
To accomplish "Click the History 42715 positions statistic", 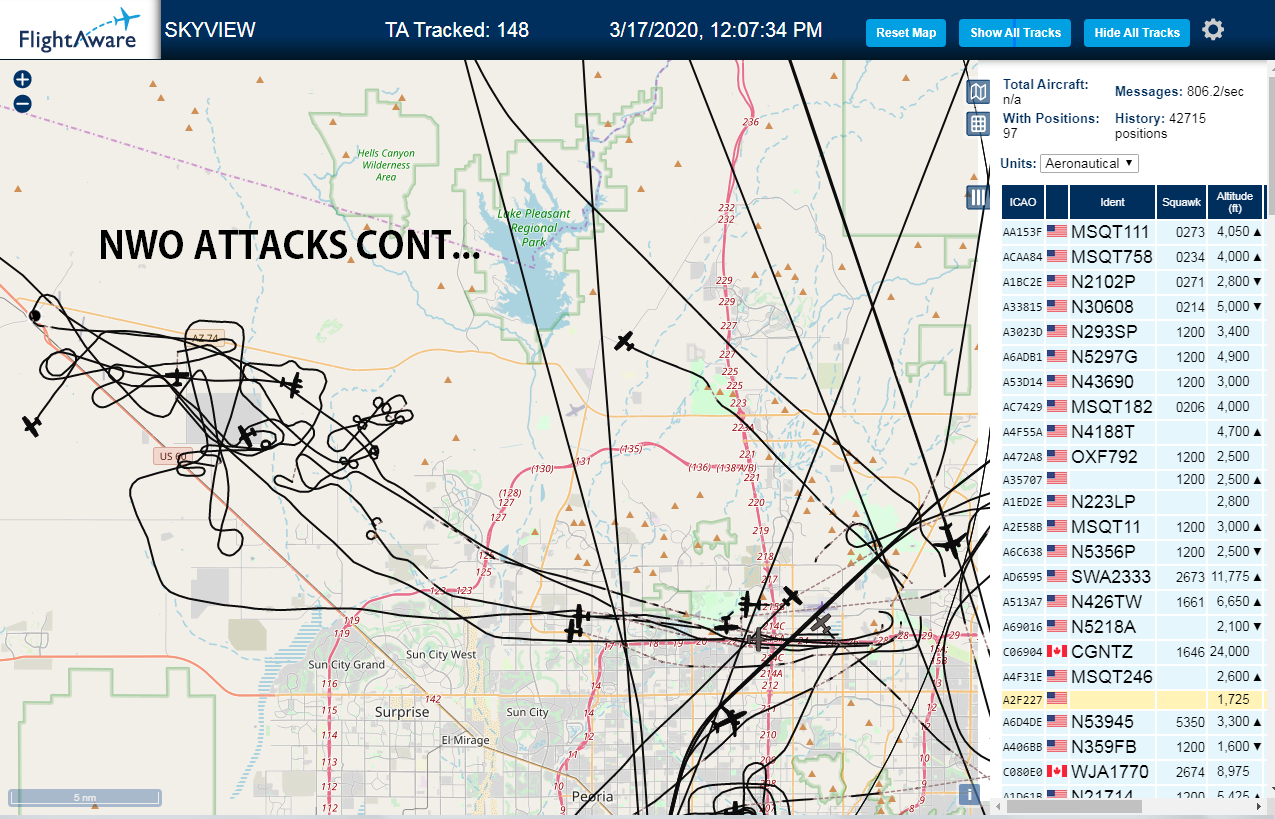I will [1160, 126].
